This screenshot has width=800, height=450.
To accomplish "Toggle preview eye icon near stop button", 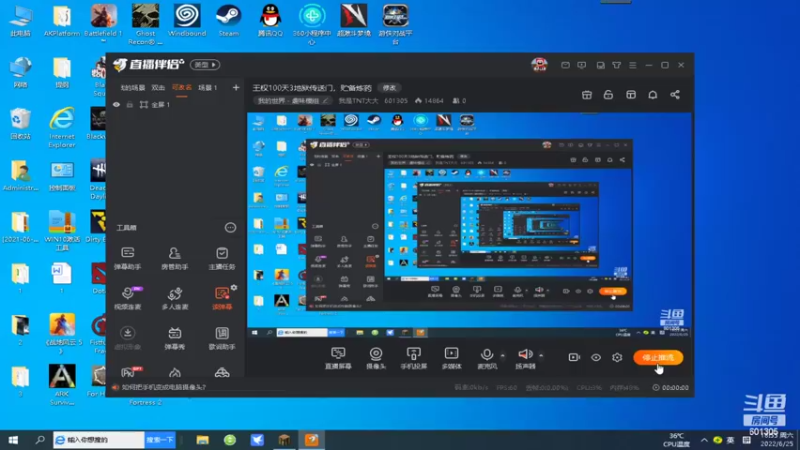I will (595, 357).
